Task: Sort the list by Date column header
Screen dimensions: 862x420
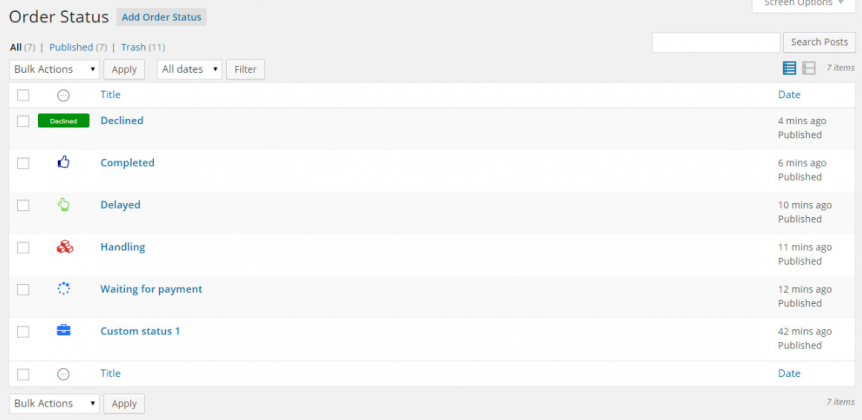Action: click(789, 95)
